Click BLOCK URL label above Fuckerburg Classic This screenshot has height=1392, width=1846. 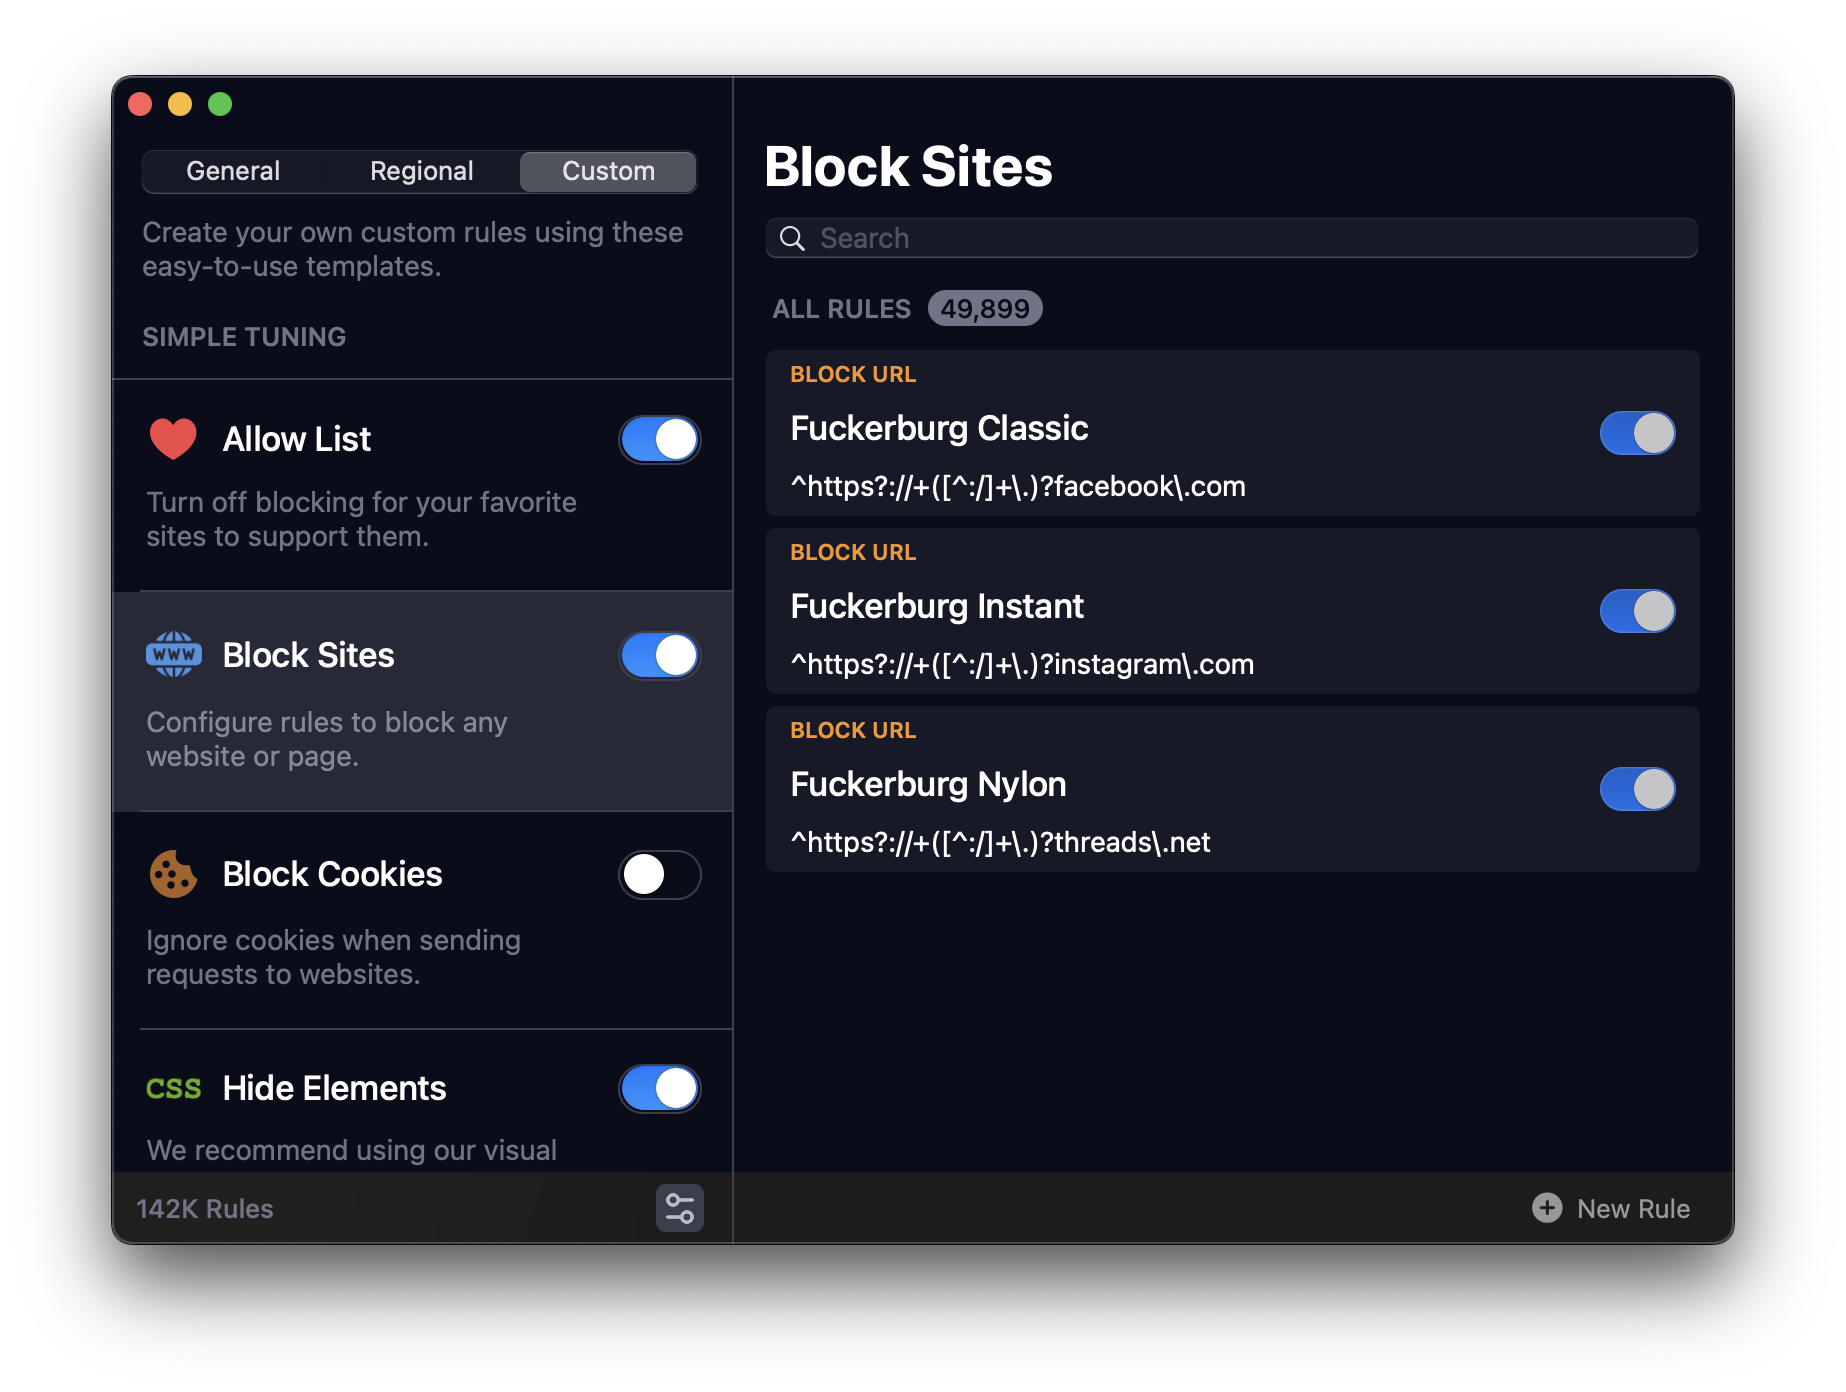click(x=853, y=374)
